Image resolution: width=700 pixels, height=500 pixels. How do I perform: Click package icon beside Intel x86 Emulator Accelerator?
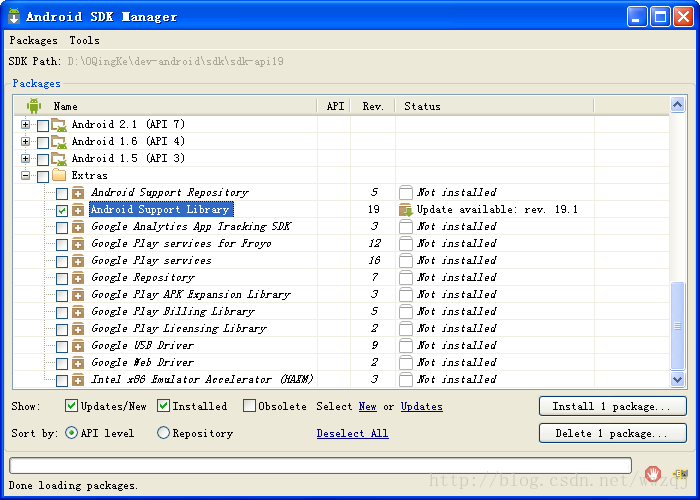pyautogui.click(x=78, y=379)
